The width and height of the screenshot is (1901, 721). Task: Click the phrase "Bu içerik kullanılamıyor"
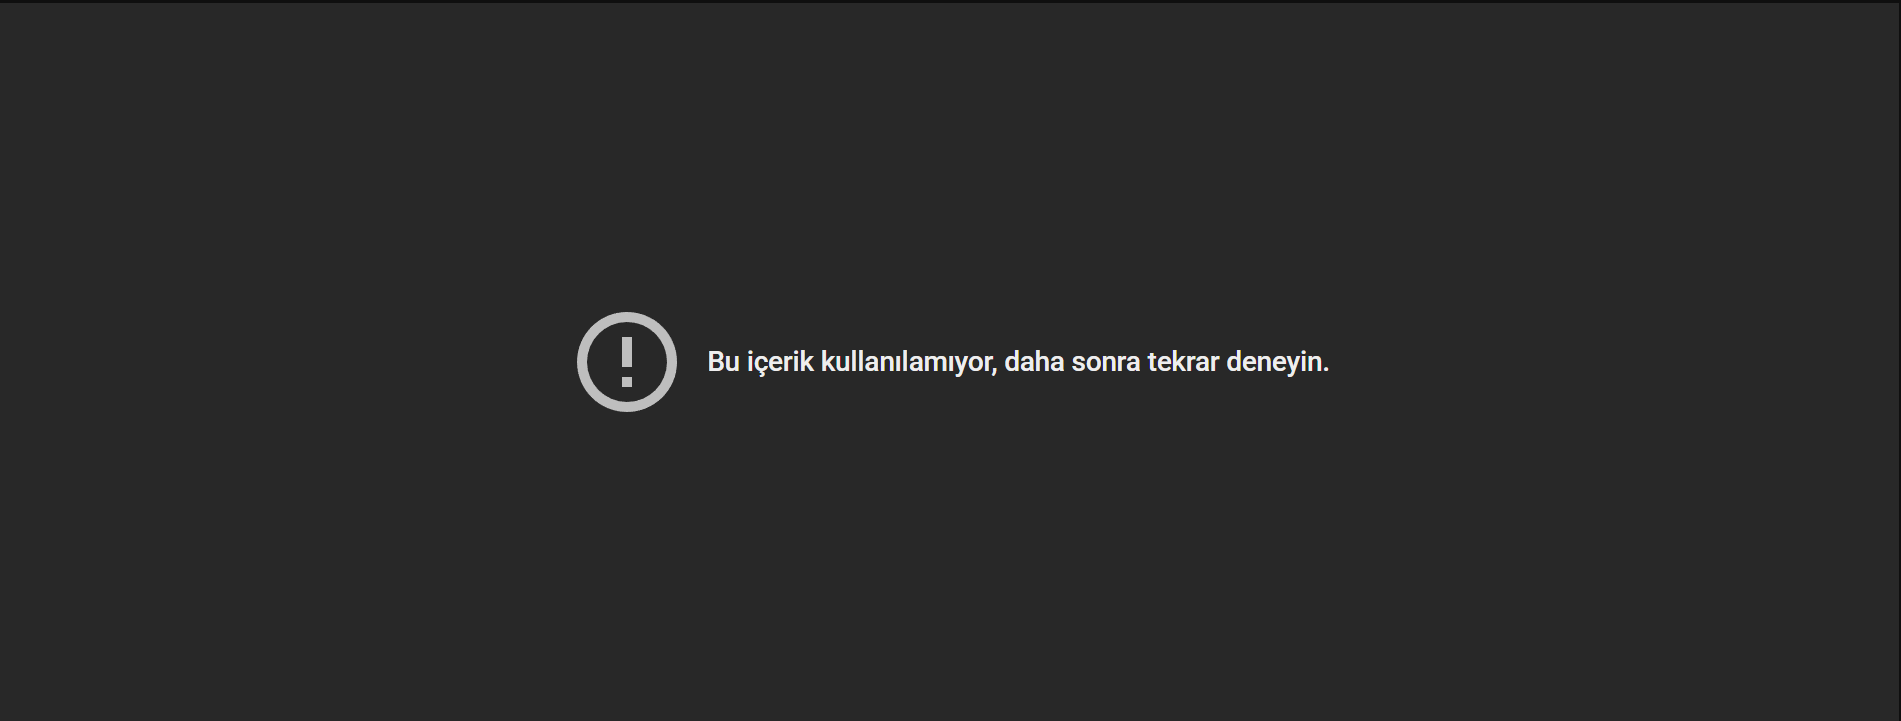tap(850, 362)
